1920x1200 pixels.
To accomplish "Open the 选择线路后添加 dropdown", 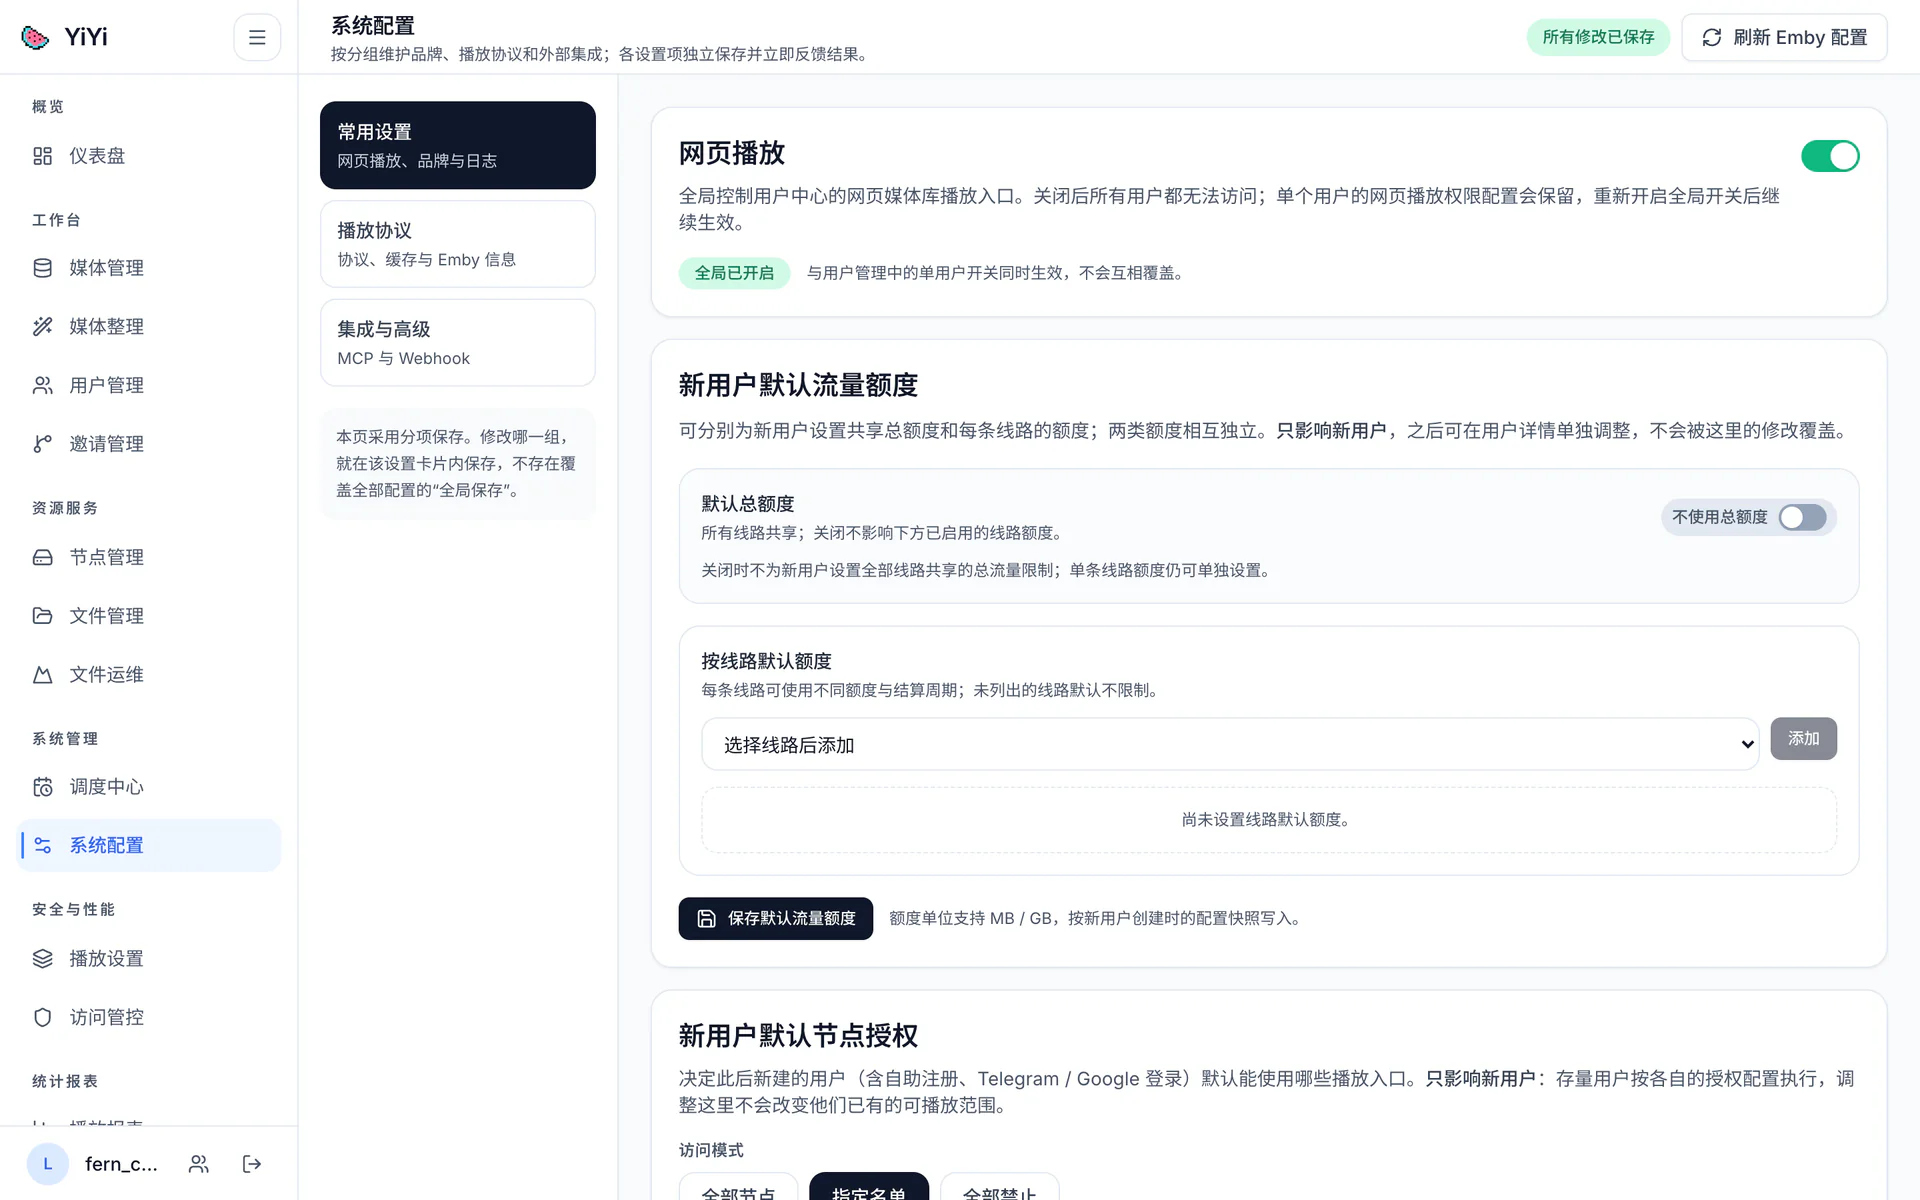I will coord(1230,744).
